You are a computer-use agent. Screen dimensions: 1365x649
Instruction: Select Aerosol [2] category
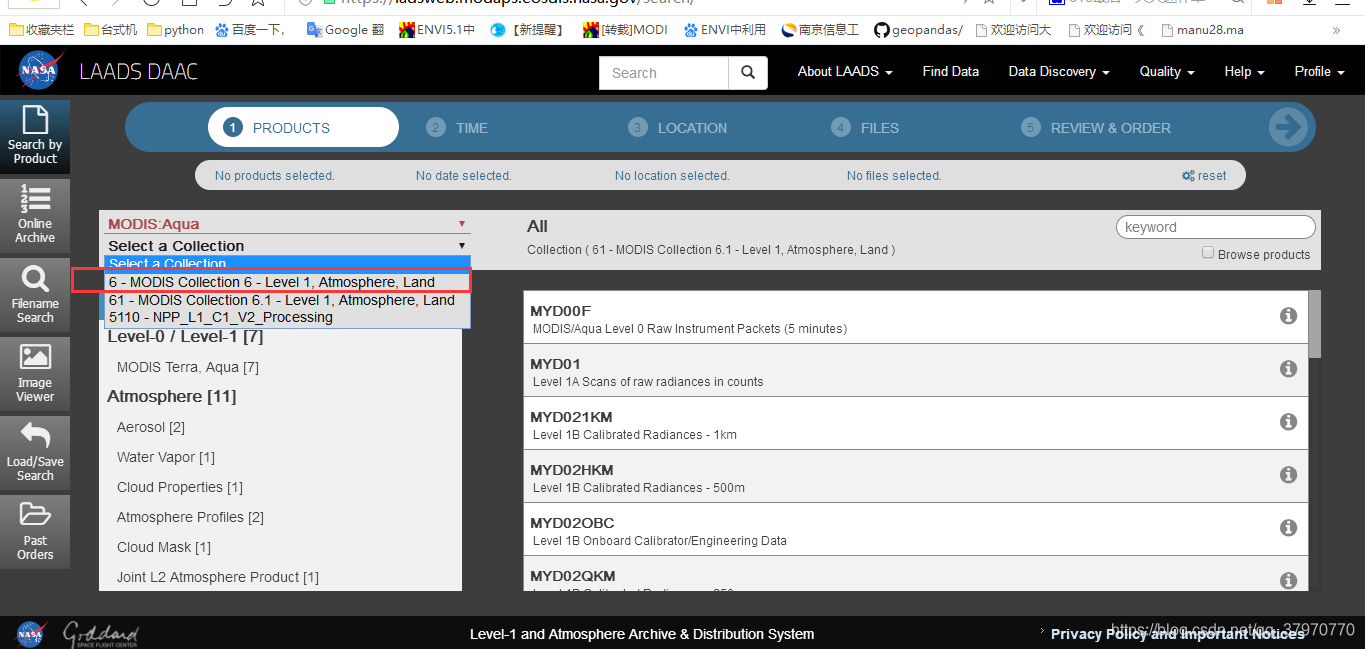pos(151,427)
